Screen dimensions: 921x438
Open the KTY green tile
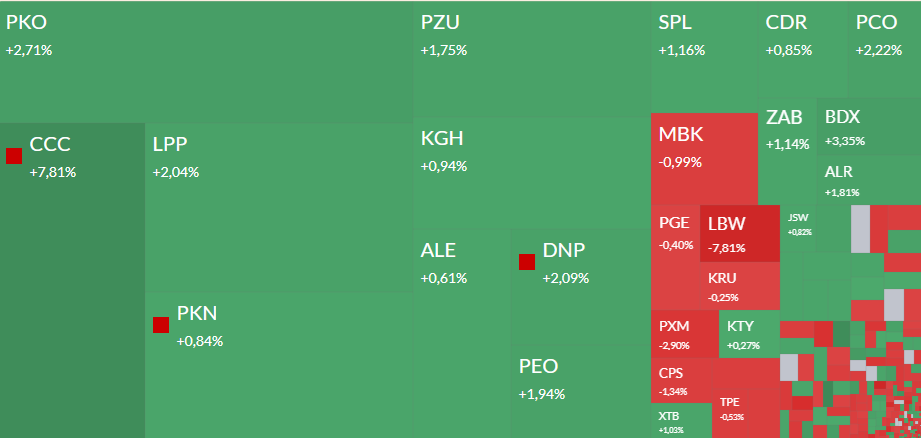[748, 334]
